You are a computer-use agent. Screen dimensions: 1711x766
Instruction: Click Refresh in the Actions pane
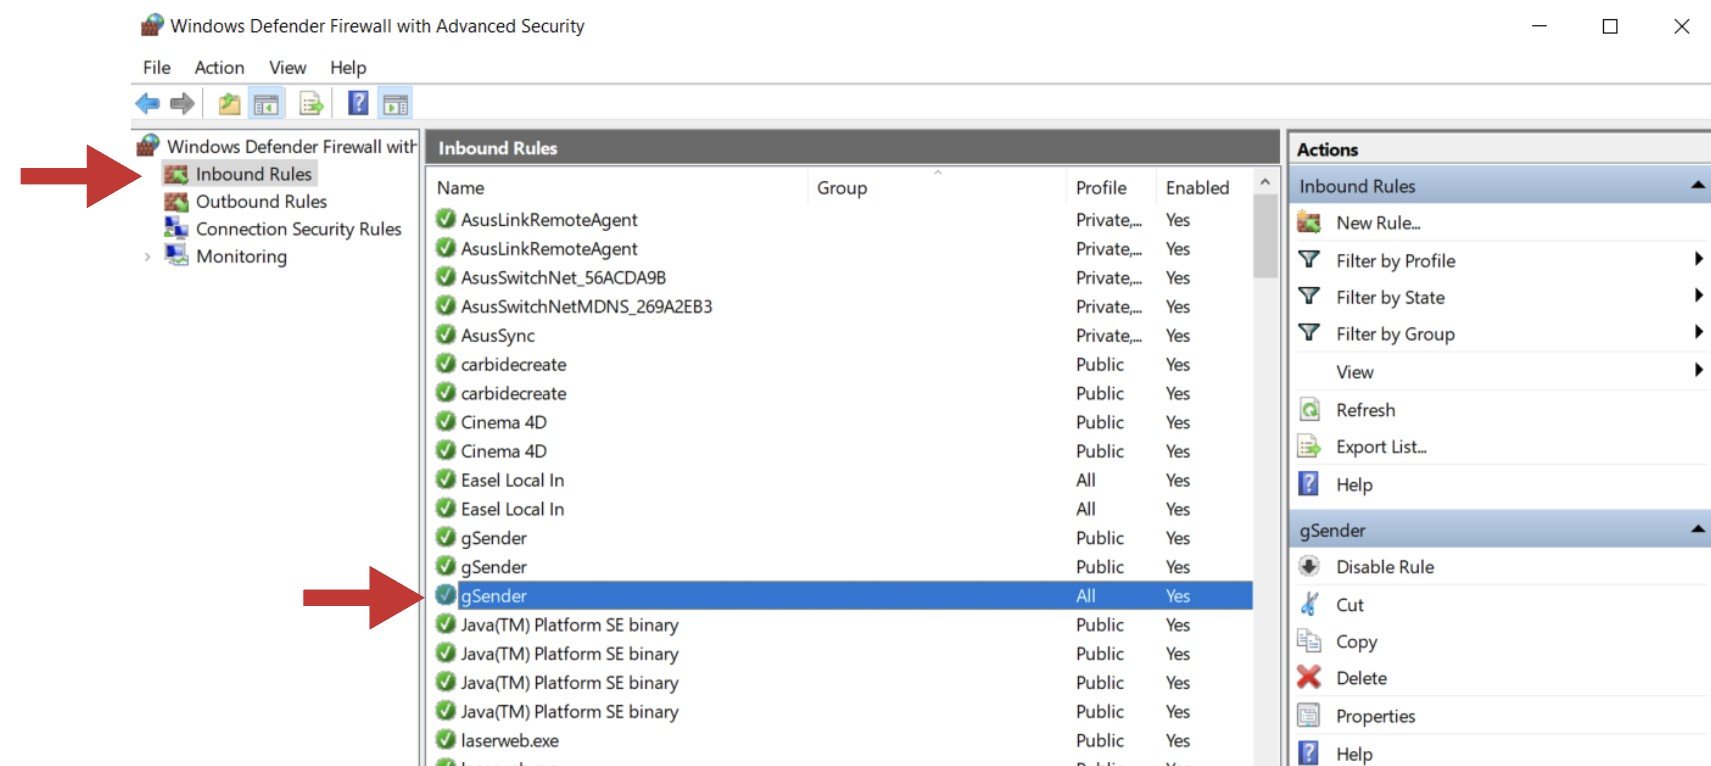[1365, 410]
